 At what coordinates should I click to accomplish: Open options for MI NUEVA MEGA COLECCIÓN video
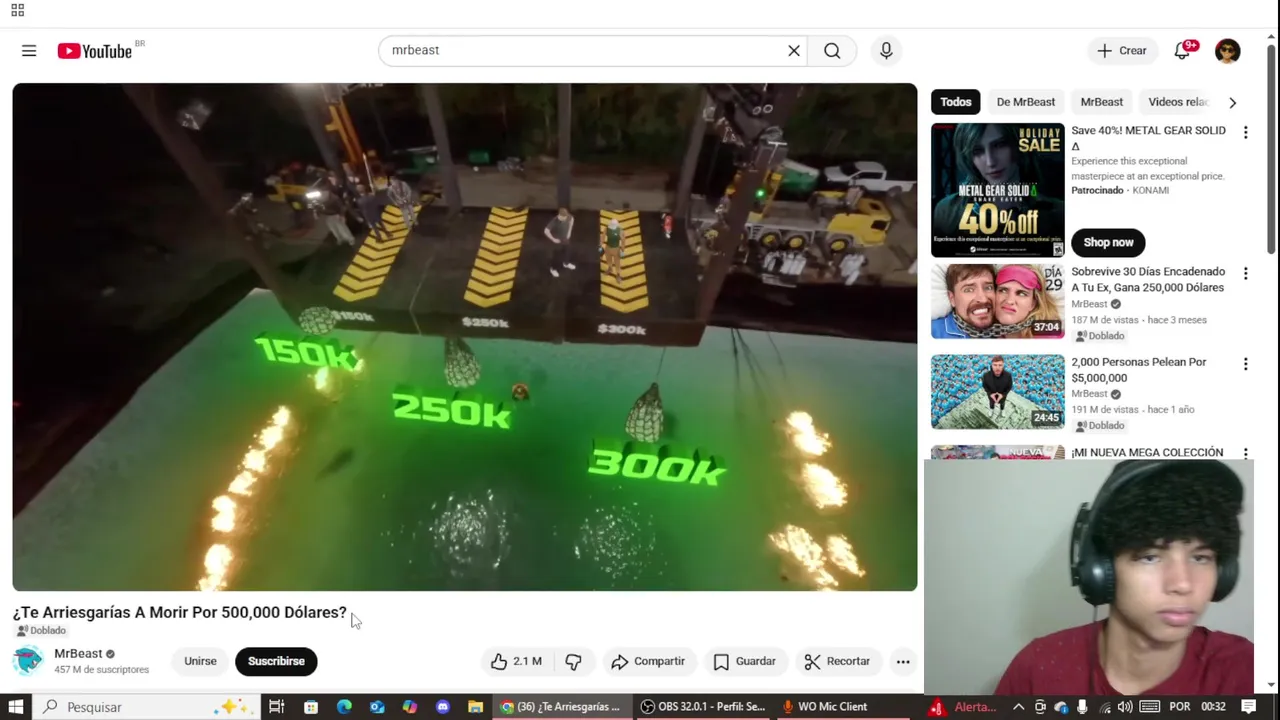[x=1245, y=453]
